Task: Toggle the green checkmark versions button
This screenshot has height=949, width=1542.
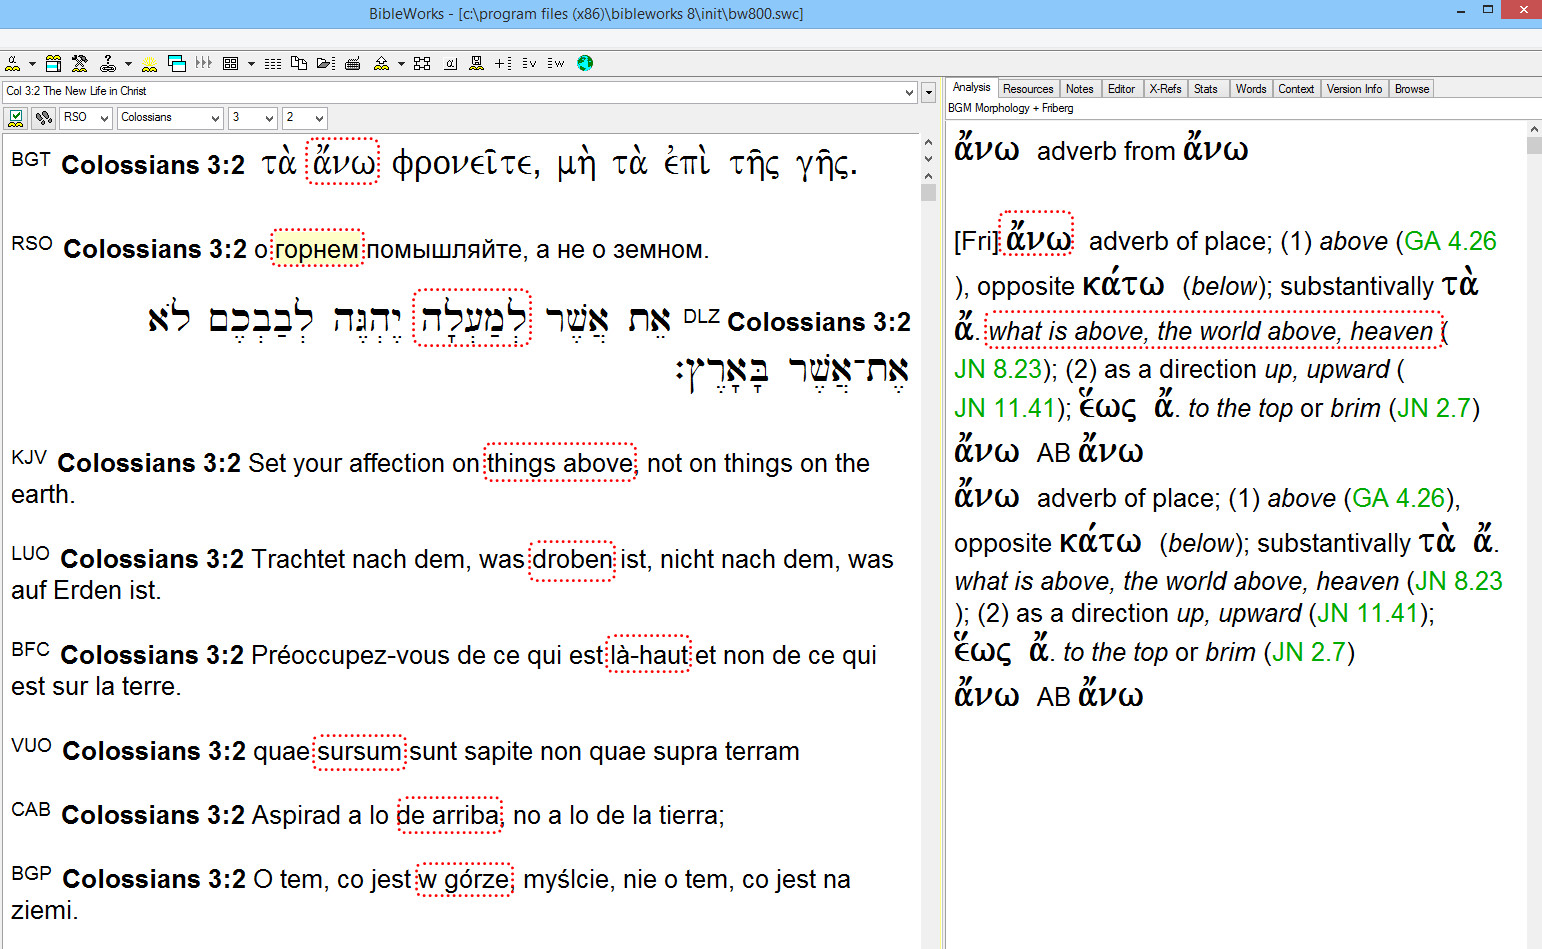Action: coord(15,118)
